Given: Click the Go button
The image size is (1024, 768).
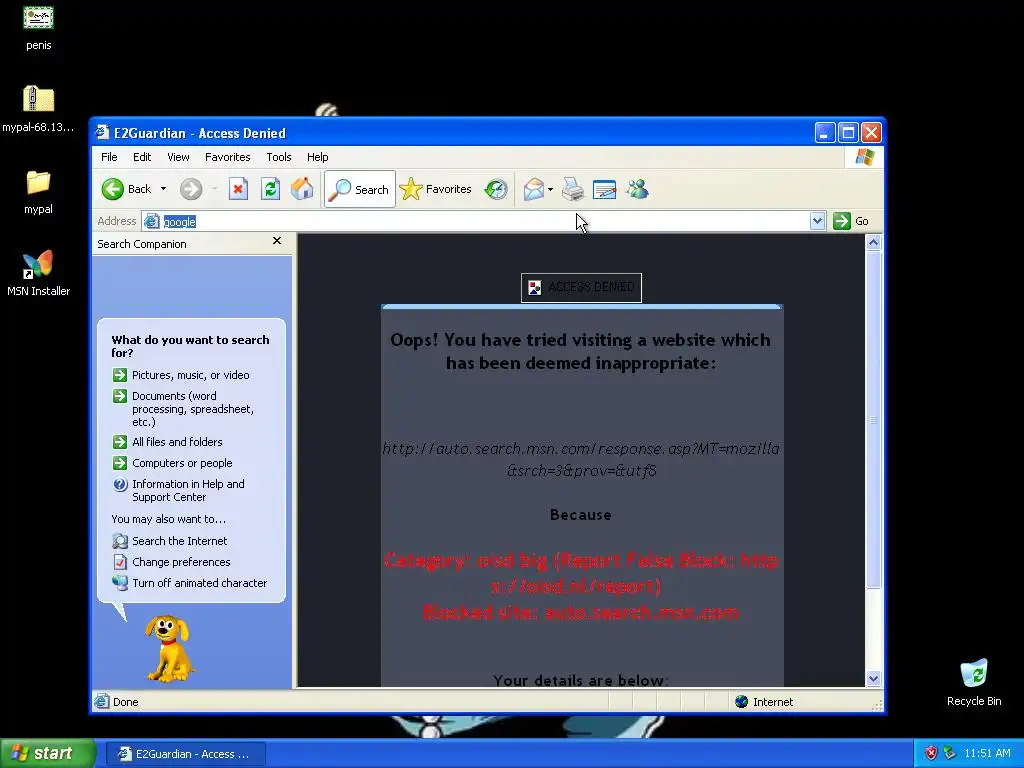Looking at the screenshot, I should click(x=851, y=221).
